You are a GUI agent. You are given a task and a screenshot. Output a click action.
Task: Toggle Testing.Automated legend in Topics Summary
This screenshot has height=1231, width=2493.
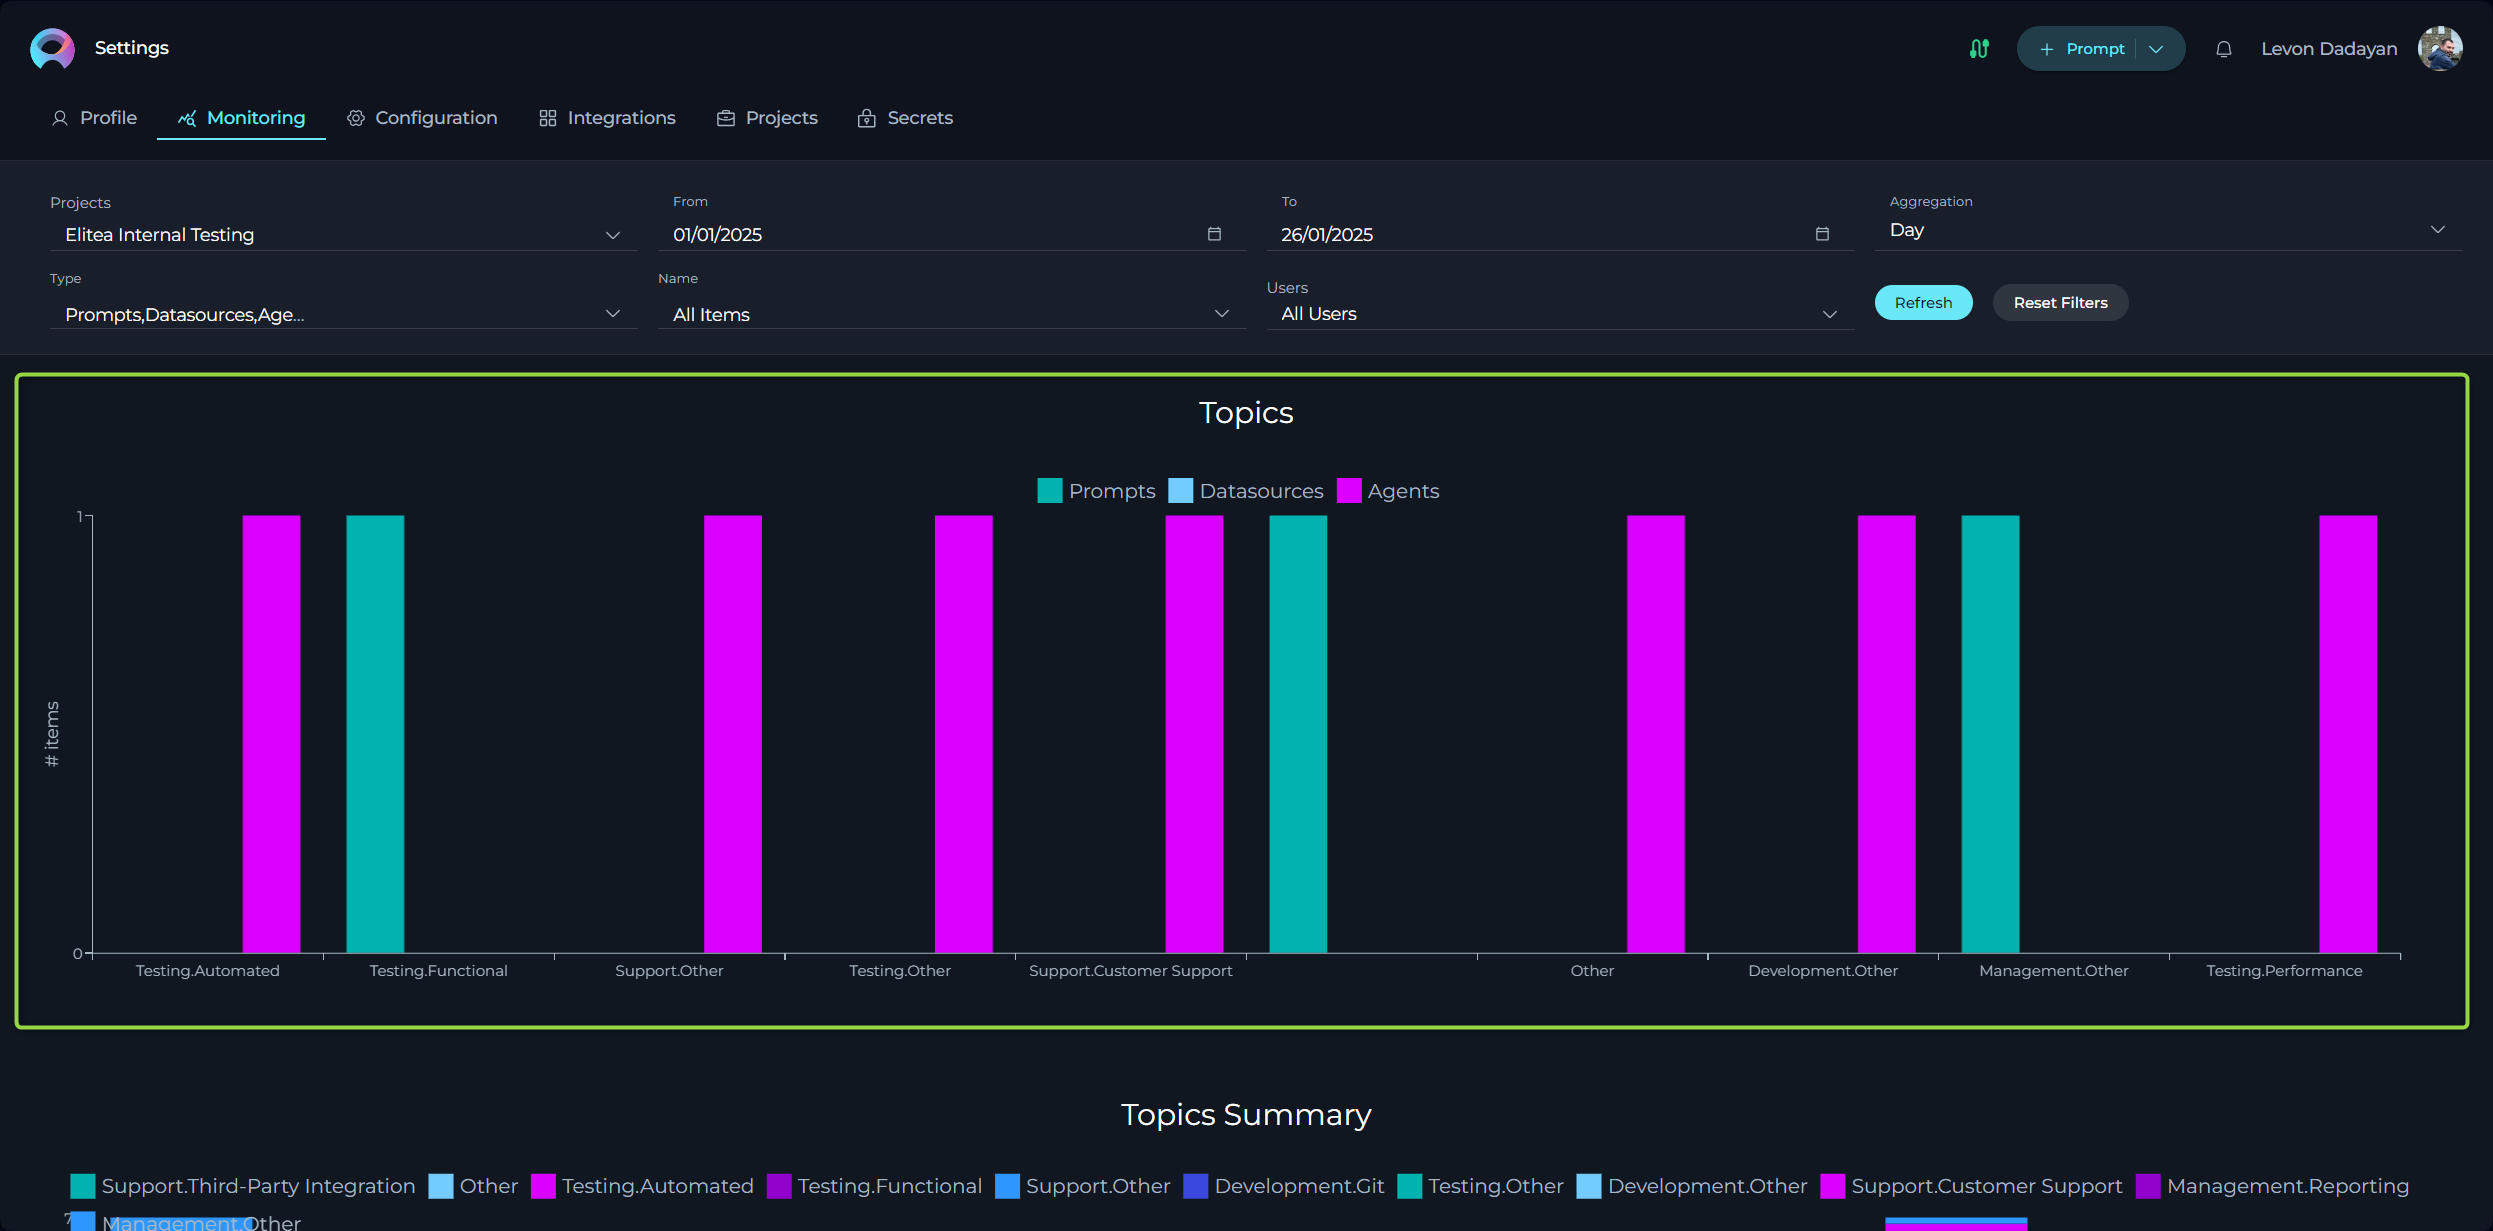point(642,1186)
